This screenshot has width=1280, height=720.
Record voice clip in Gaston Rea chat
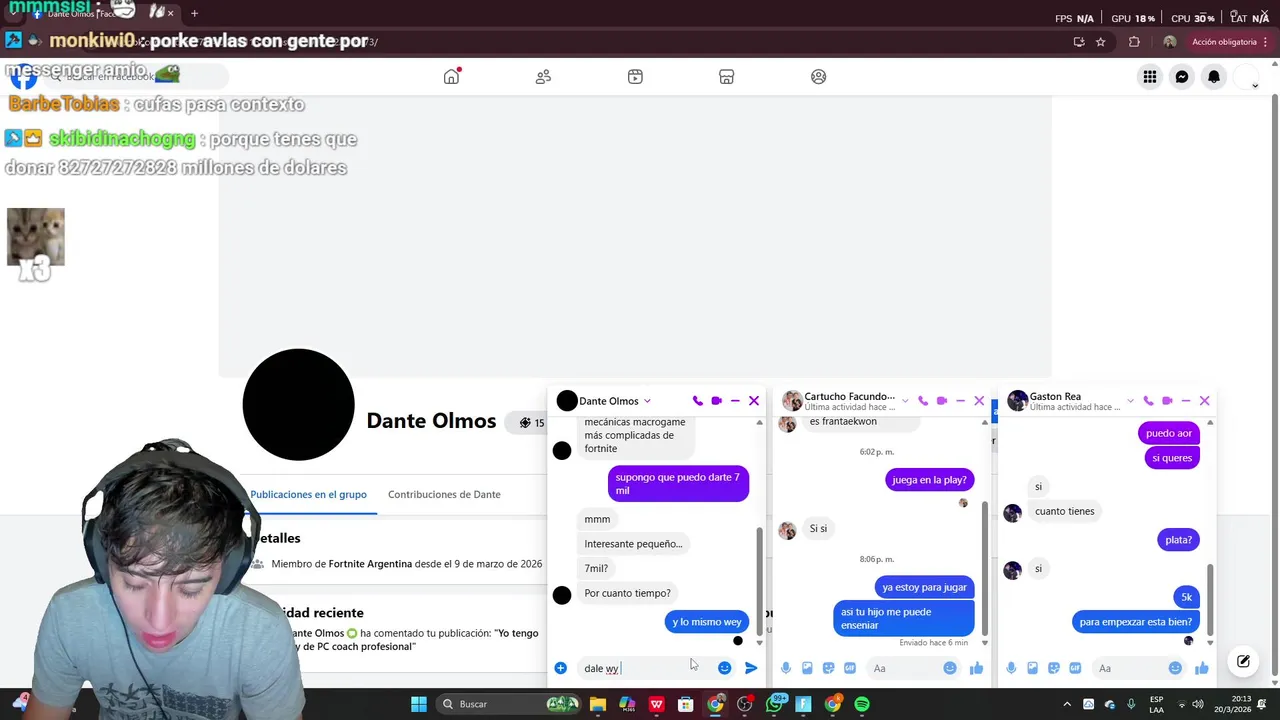pyautogui.click(x=1011, y=668)
